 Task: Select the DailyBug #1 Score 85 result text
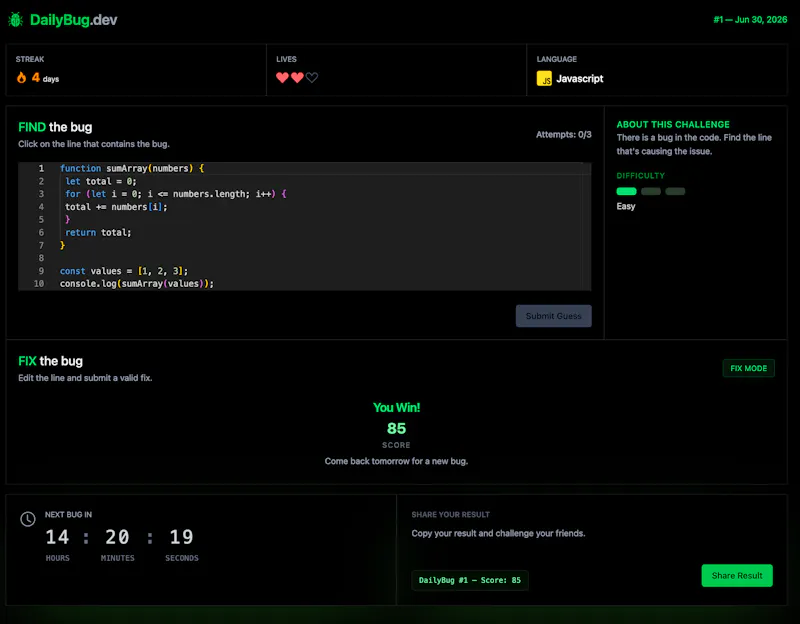(x=470, y=580)
